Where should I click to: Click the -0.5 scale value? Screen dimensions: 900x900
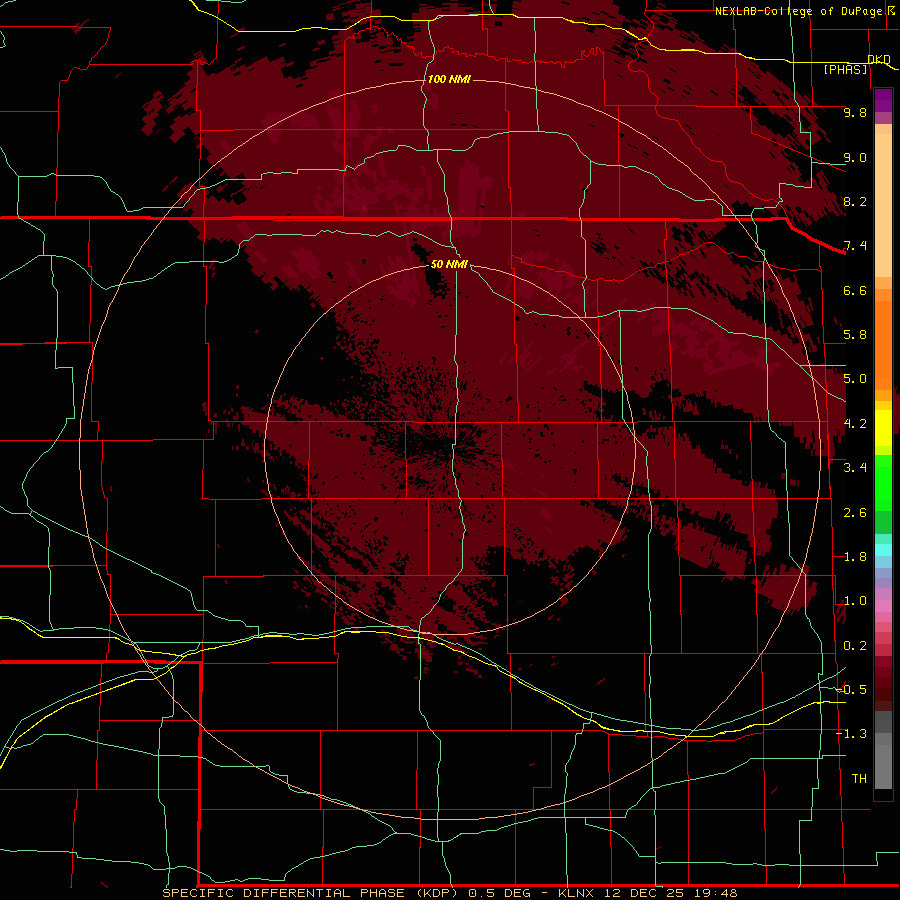click(x=851, y=690)
